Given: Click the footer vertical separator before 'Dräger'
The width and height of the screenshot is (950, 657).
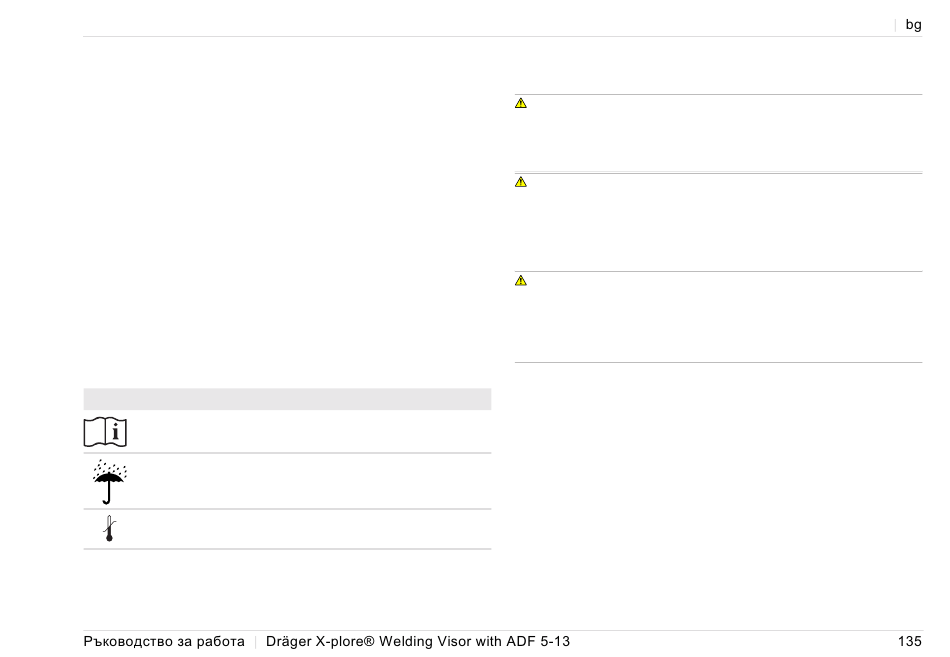Looking at the screenshot, I should [x=256, y=642].
